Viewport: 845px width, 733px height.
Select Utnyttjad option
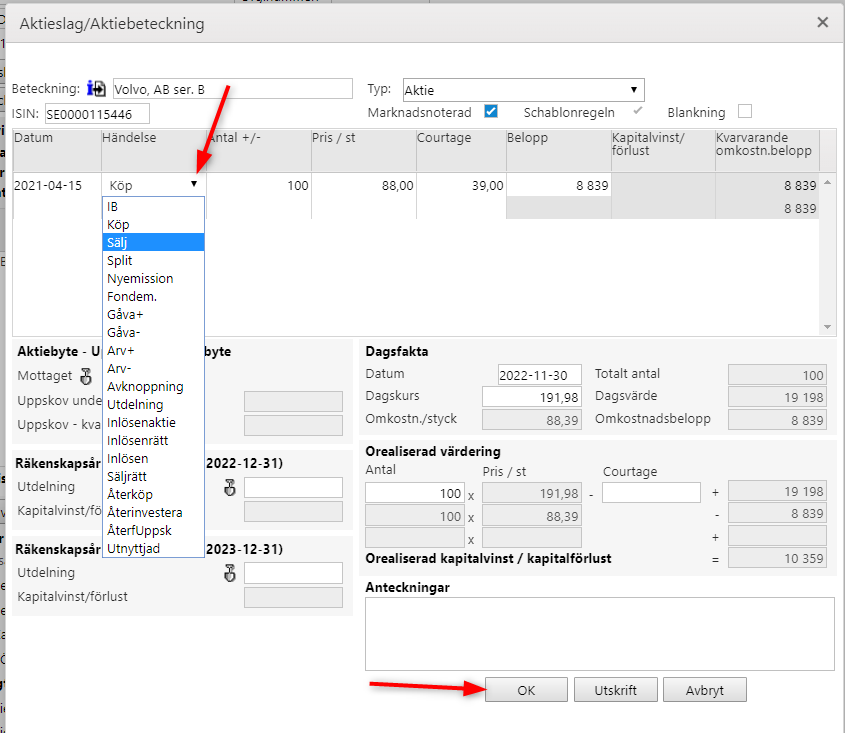[x=153, y=549]
